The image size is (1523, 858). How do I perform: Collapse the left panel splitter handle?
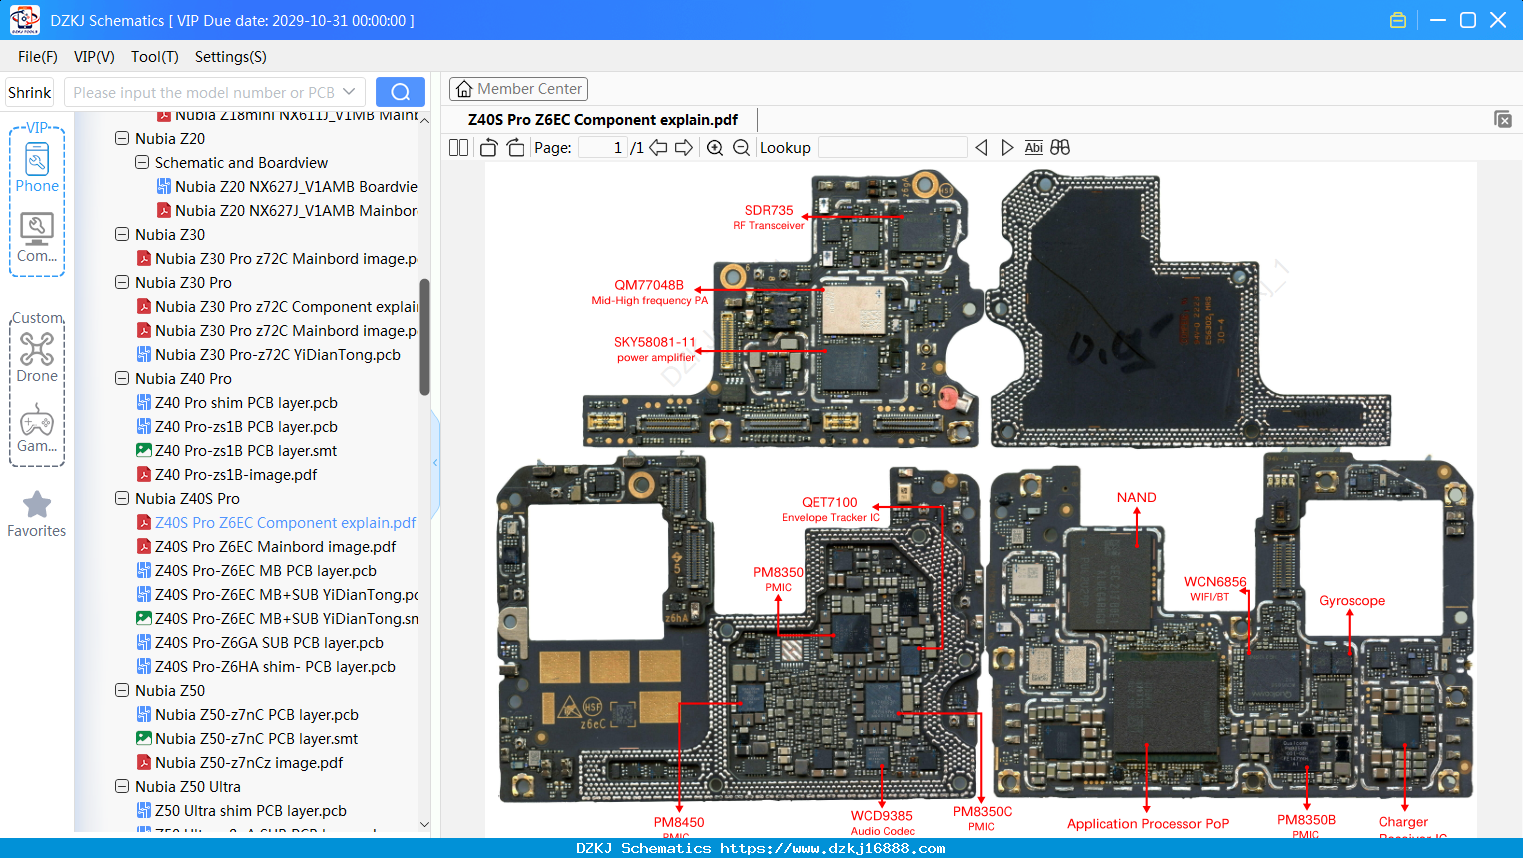435,462
